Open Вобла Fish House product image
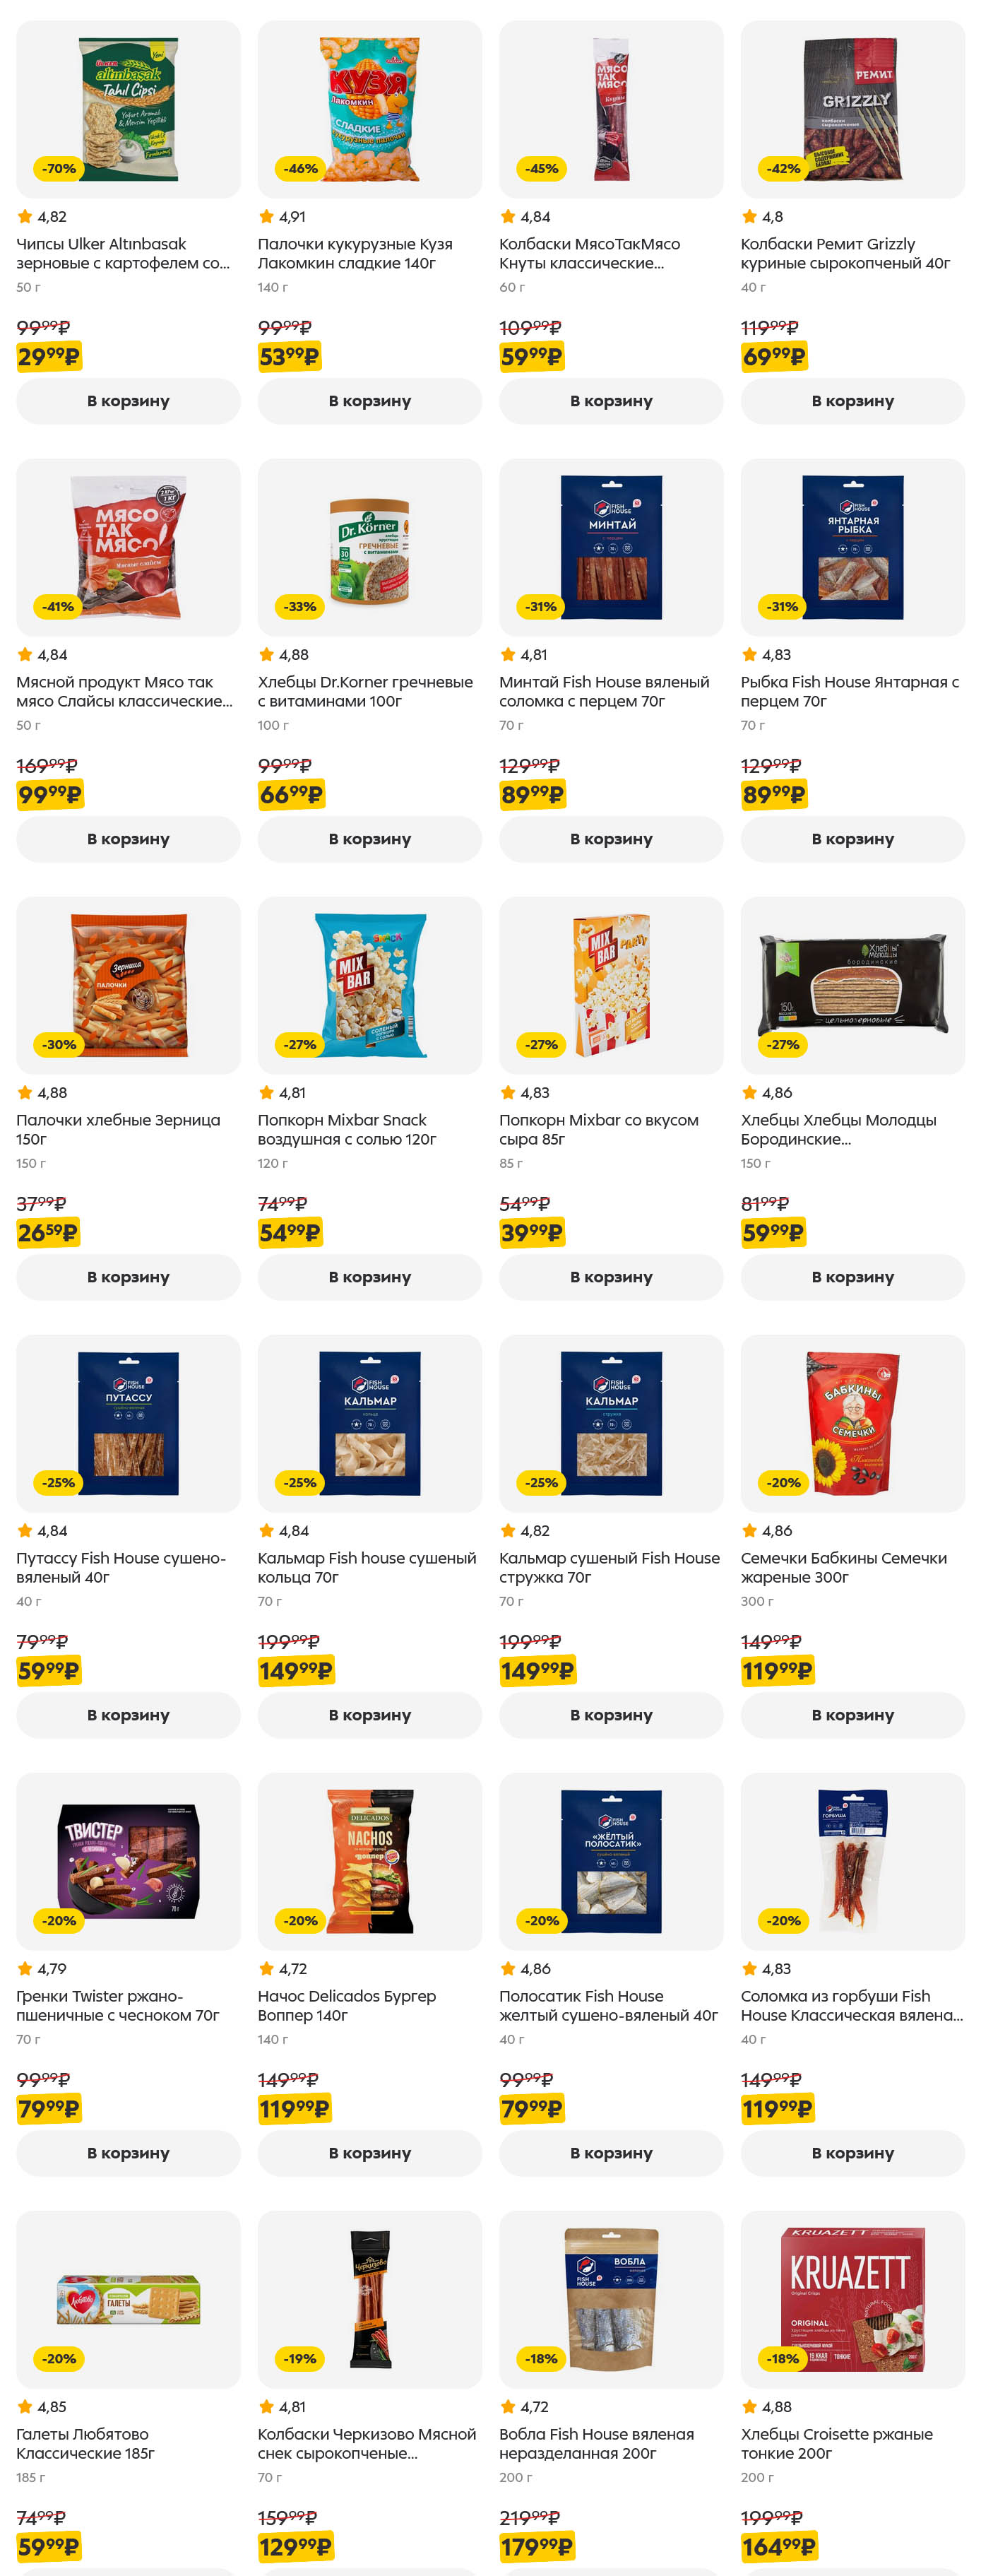The image size is (981, 2576). [611, 2299]
